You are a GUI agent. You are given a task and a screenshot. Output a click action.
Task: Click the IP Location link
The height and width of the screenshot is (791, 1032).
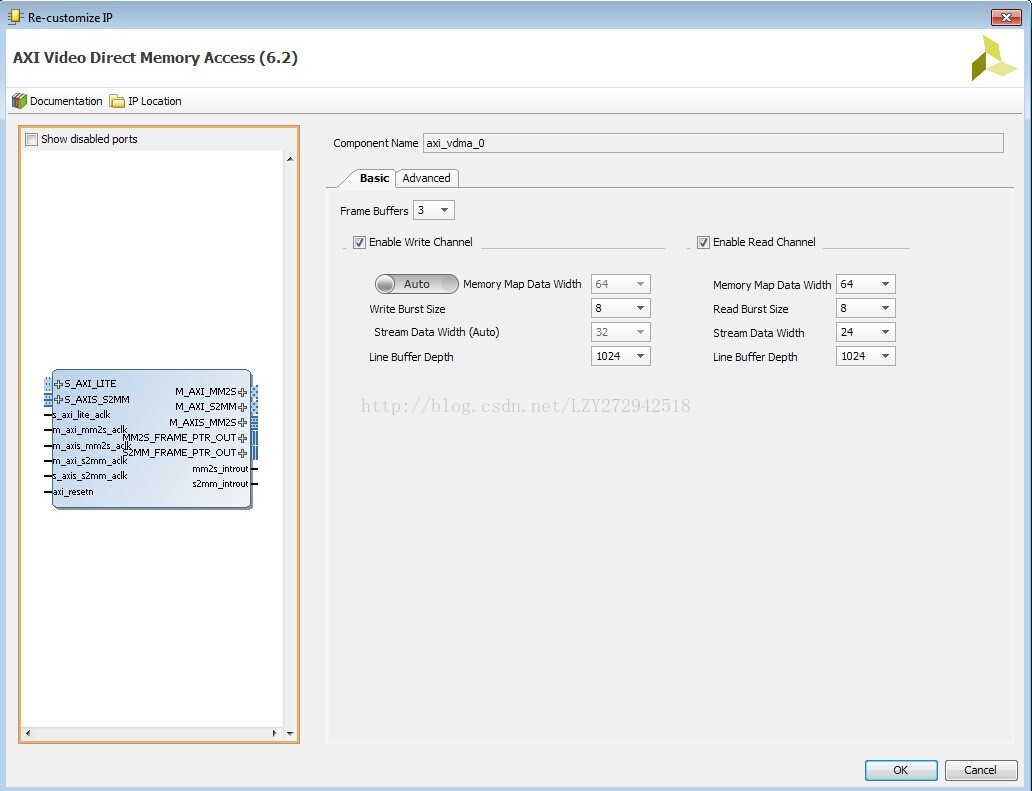155,101
